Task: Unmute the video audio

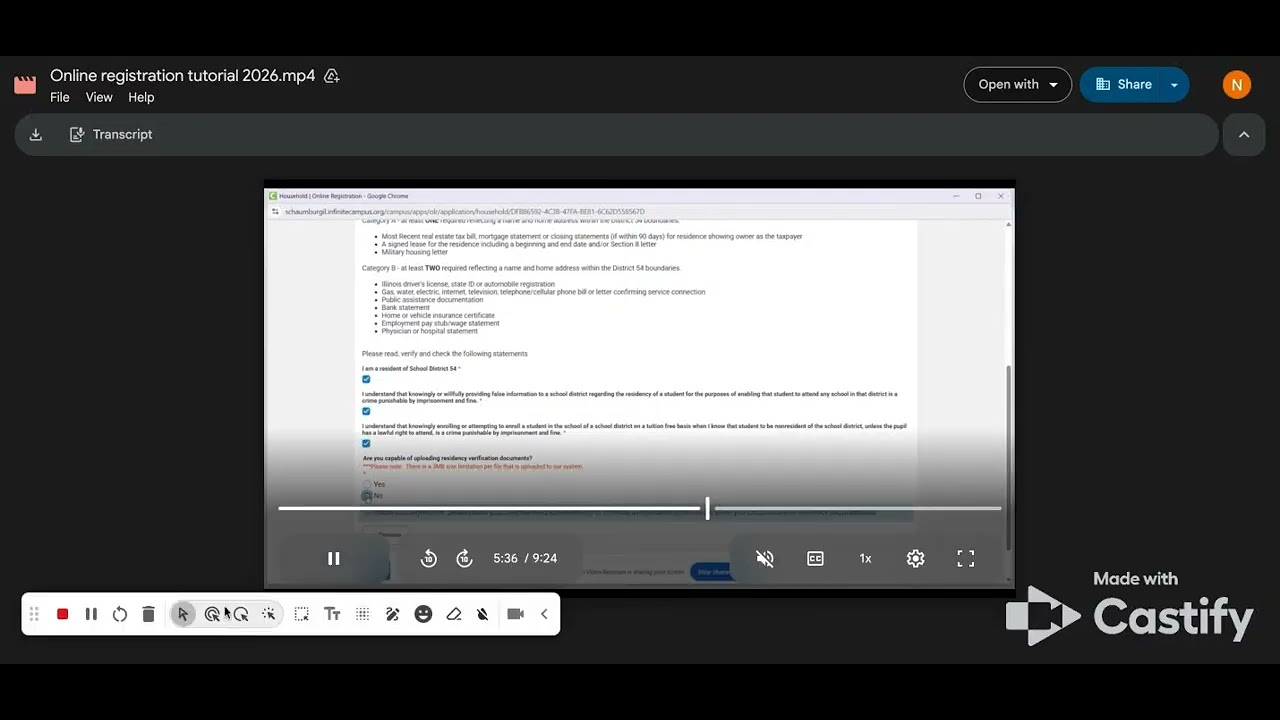Action: click(x=765, y=559)
